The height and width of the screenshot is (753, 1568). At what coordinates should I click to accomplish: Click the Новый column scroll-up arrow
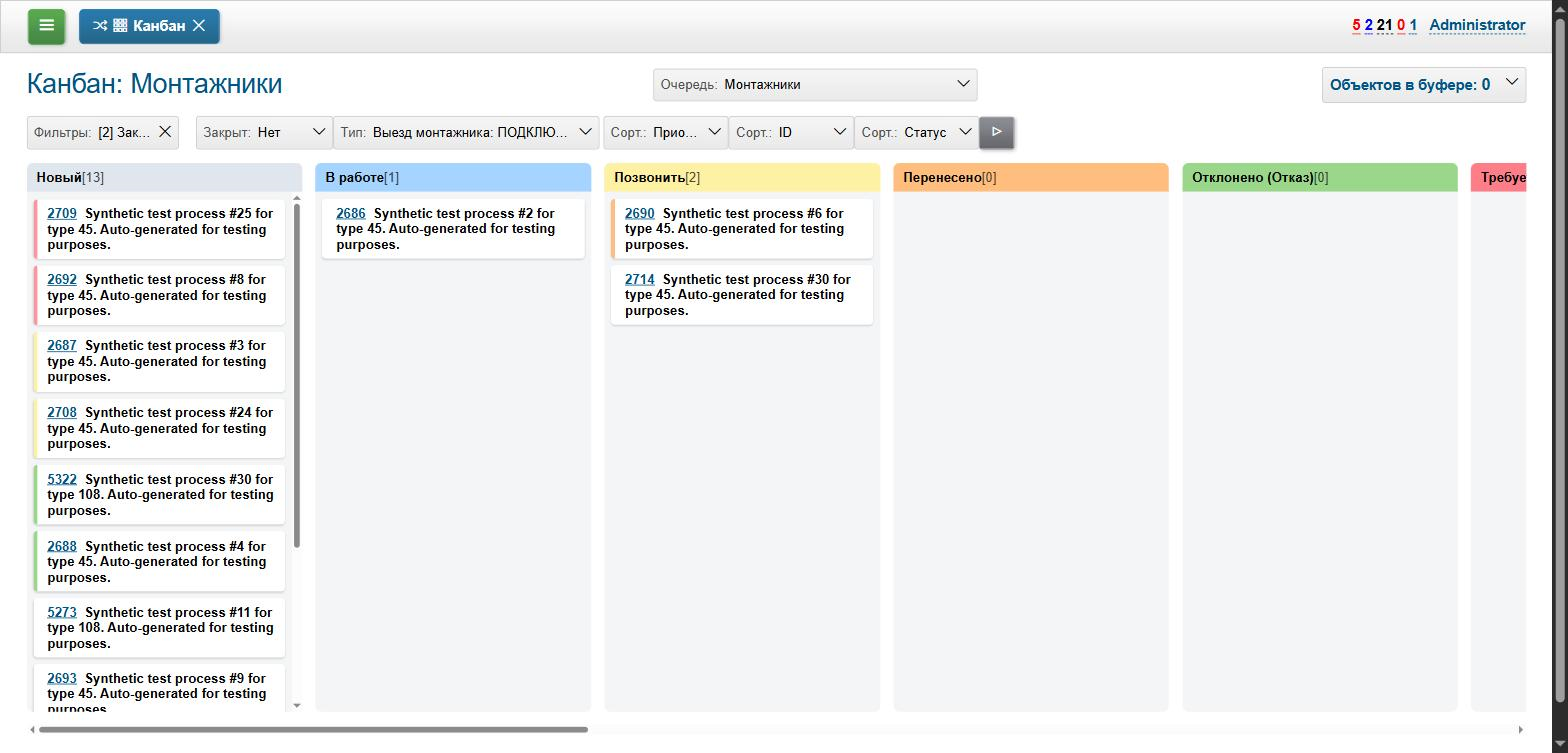point(297,199)
